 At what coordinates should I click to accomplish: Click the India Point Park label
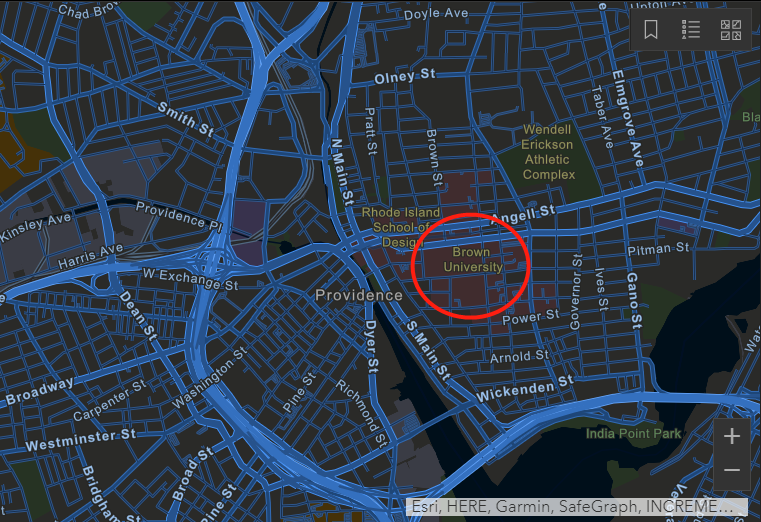(633, 434)
